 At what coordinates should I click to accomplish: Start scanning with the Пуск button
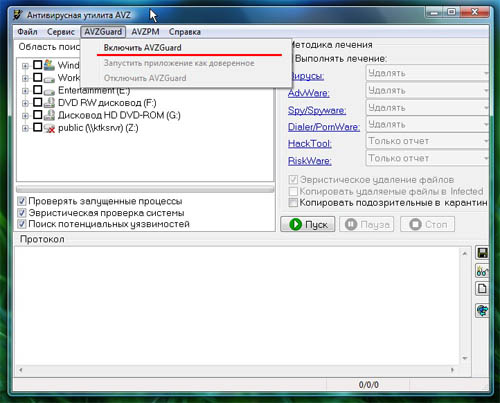[x=308, y=224]
